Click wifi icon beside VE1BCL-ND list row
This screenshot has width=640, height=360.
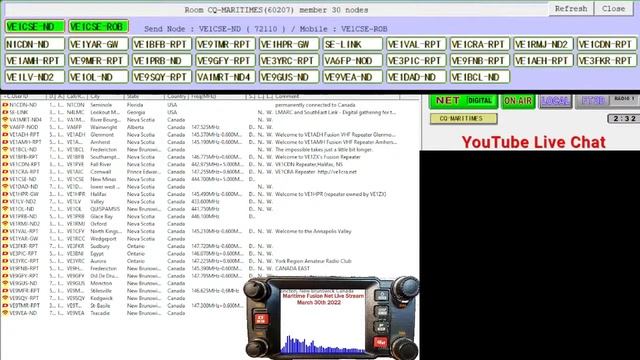(x=5, y=149)
